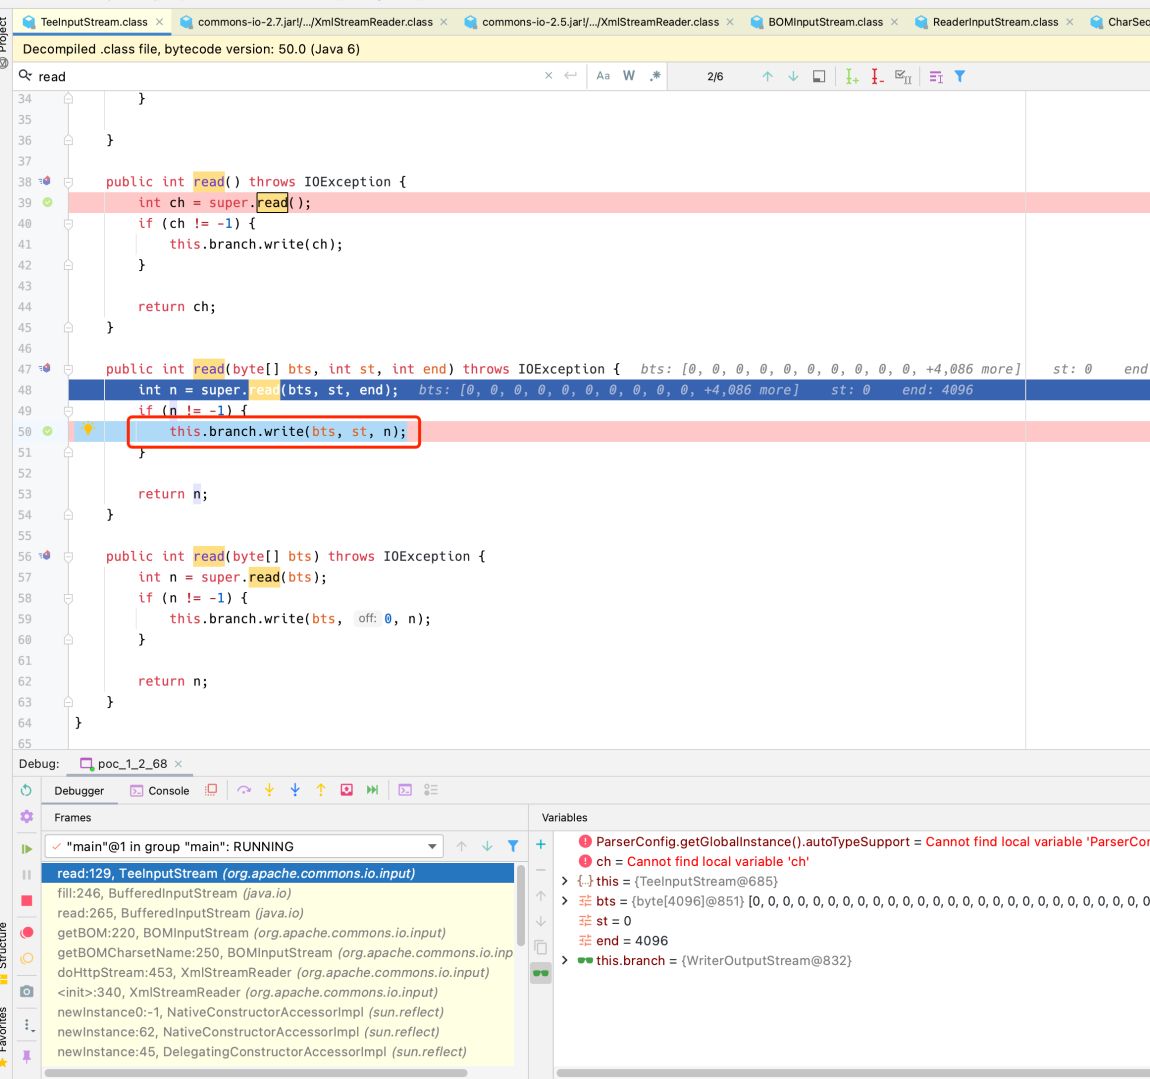Toggle breakpoint on line 50
The width and height of the screenshot is (1150, 1079).
(x=48, y=431)
